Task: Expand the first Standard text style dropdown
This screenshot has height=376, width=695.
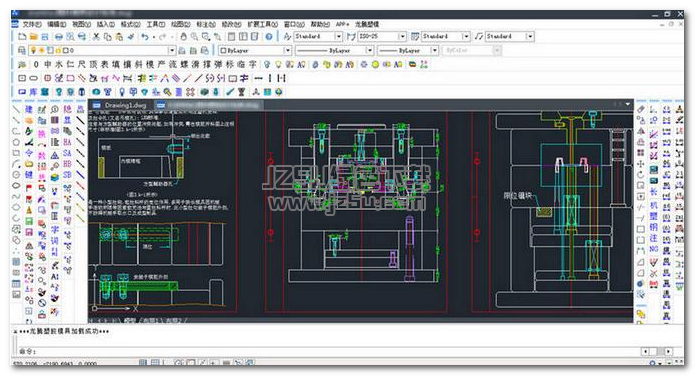Action: 318,36
